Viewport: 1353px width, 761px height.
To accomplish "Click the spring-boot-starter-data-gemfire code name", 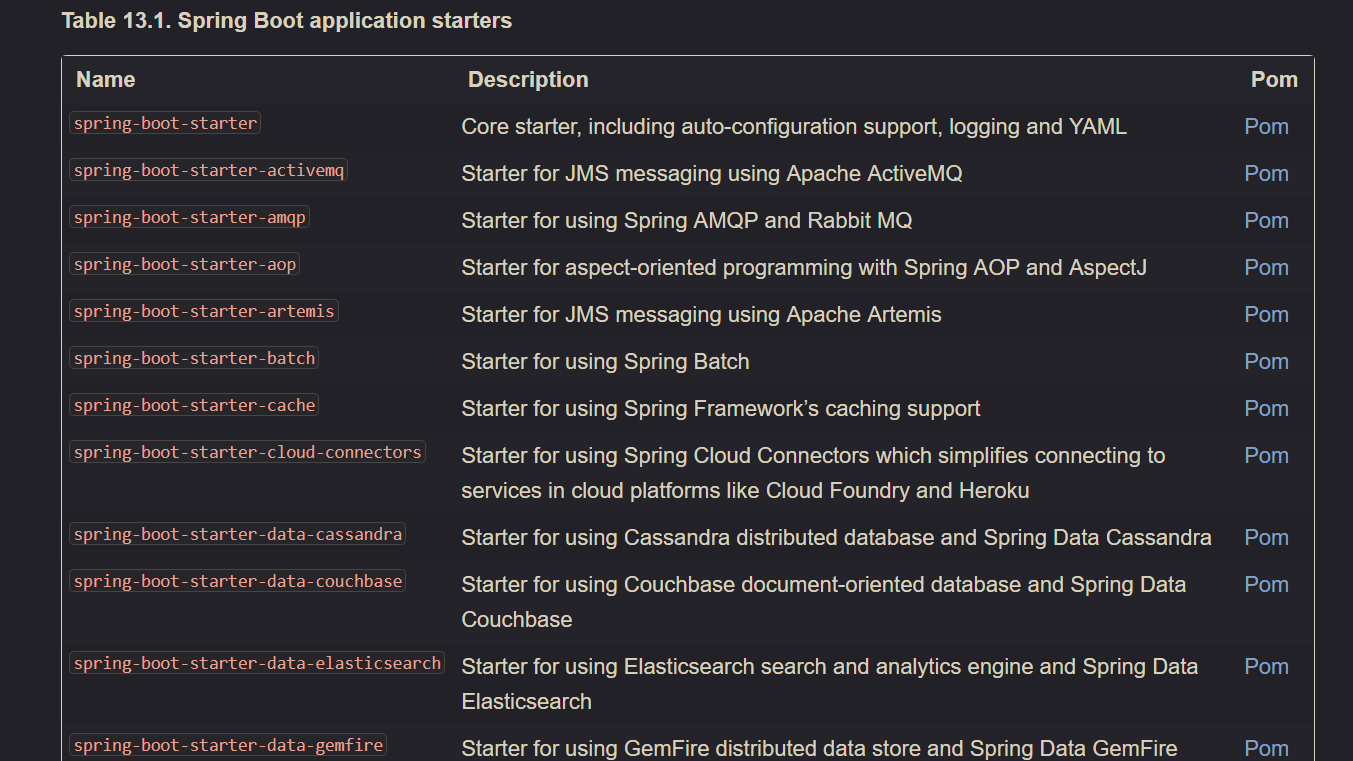I will (x=228, y=745).
